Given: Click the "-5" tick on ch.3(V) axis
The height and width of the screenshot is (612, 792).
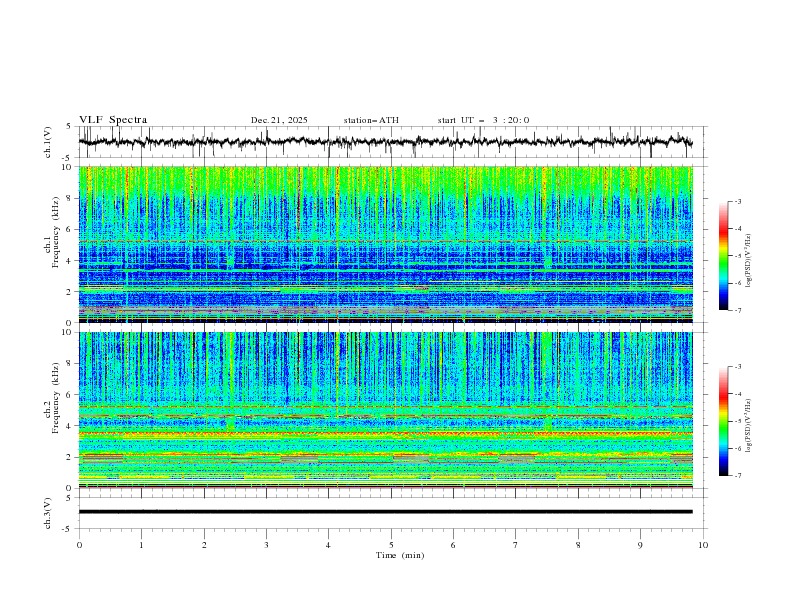Looking at the screenshot, I should [67, 529].
